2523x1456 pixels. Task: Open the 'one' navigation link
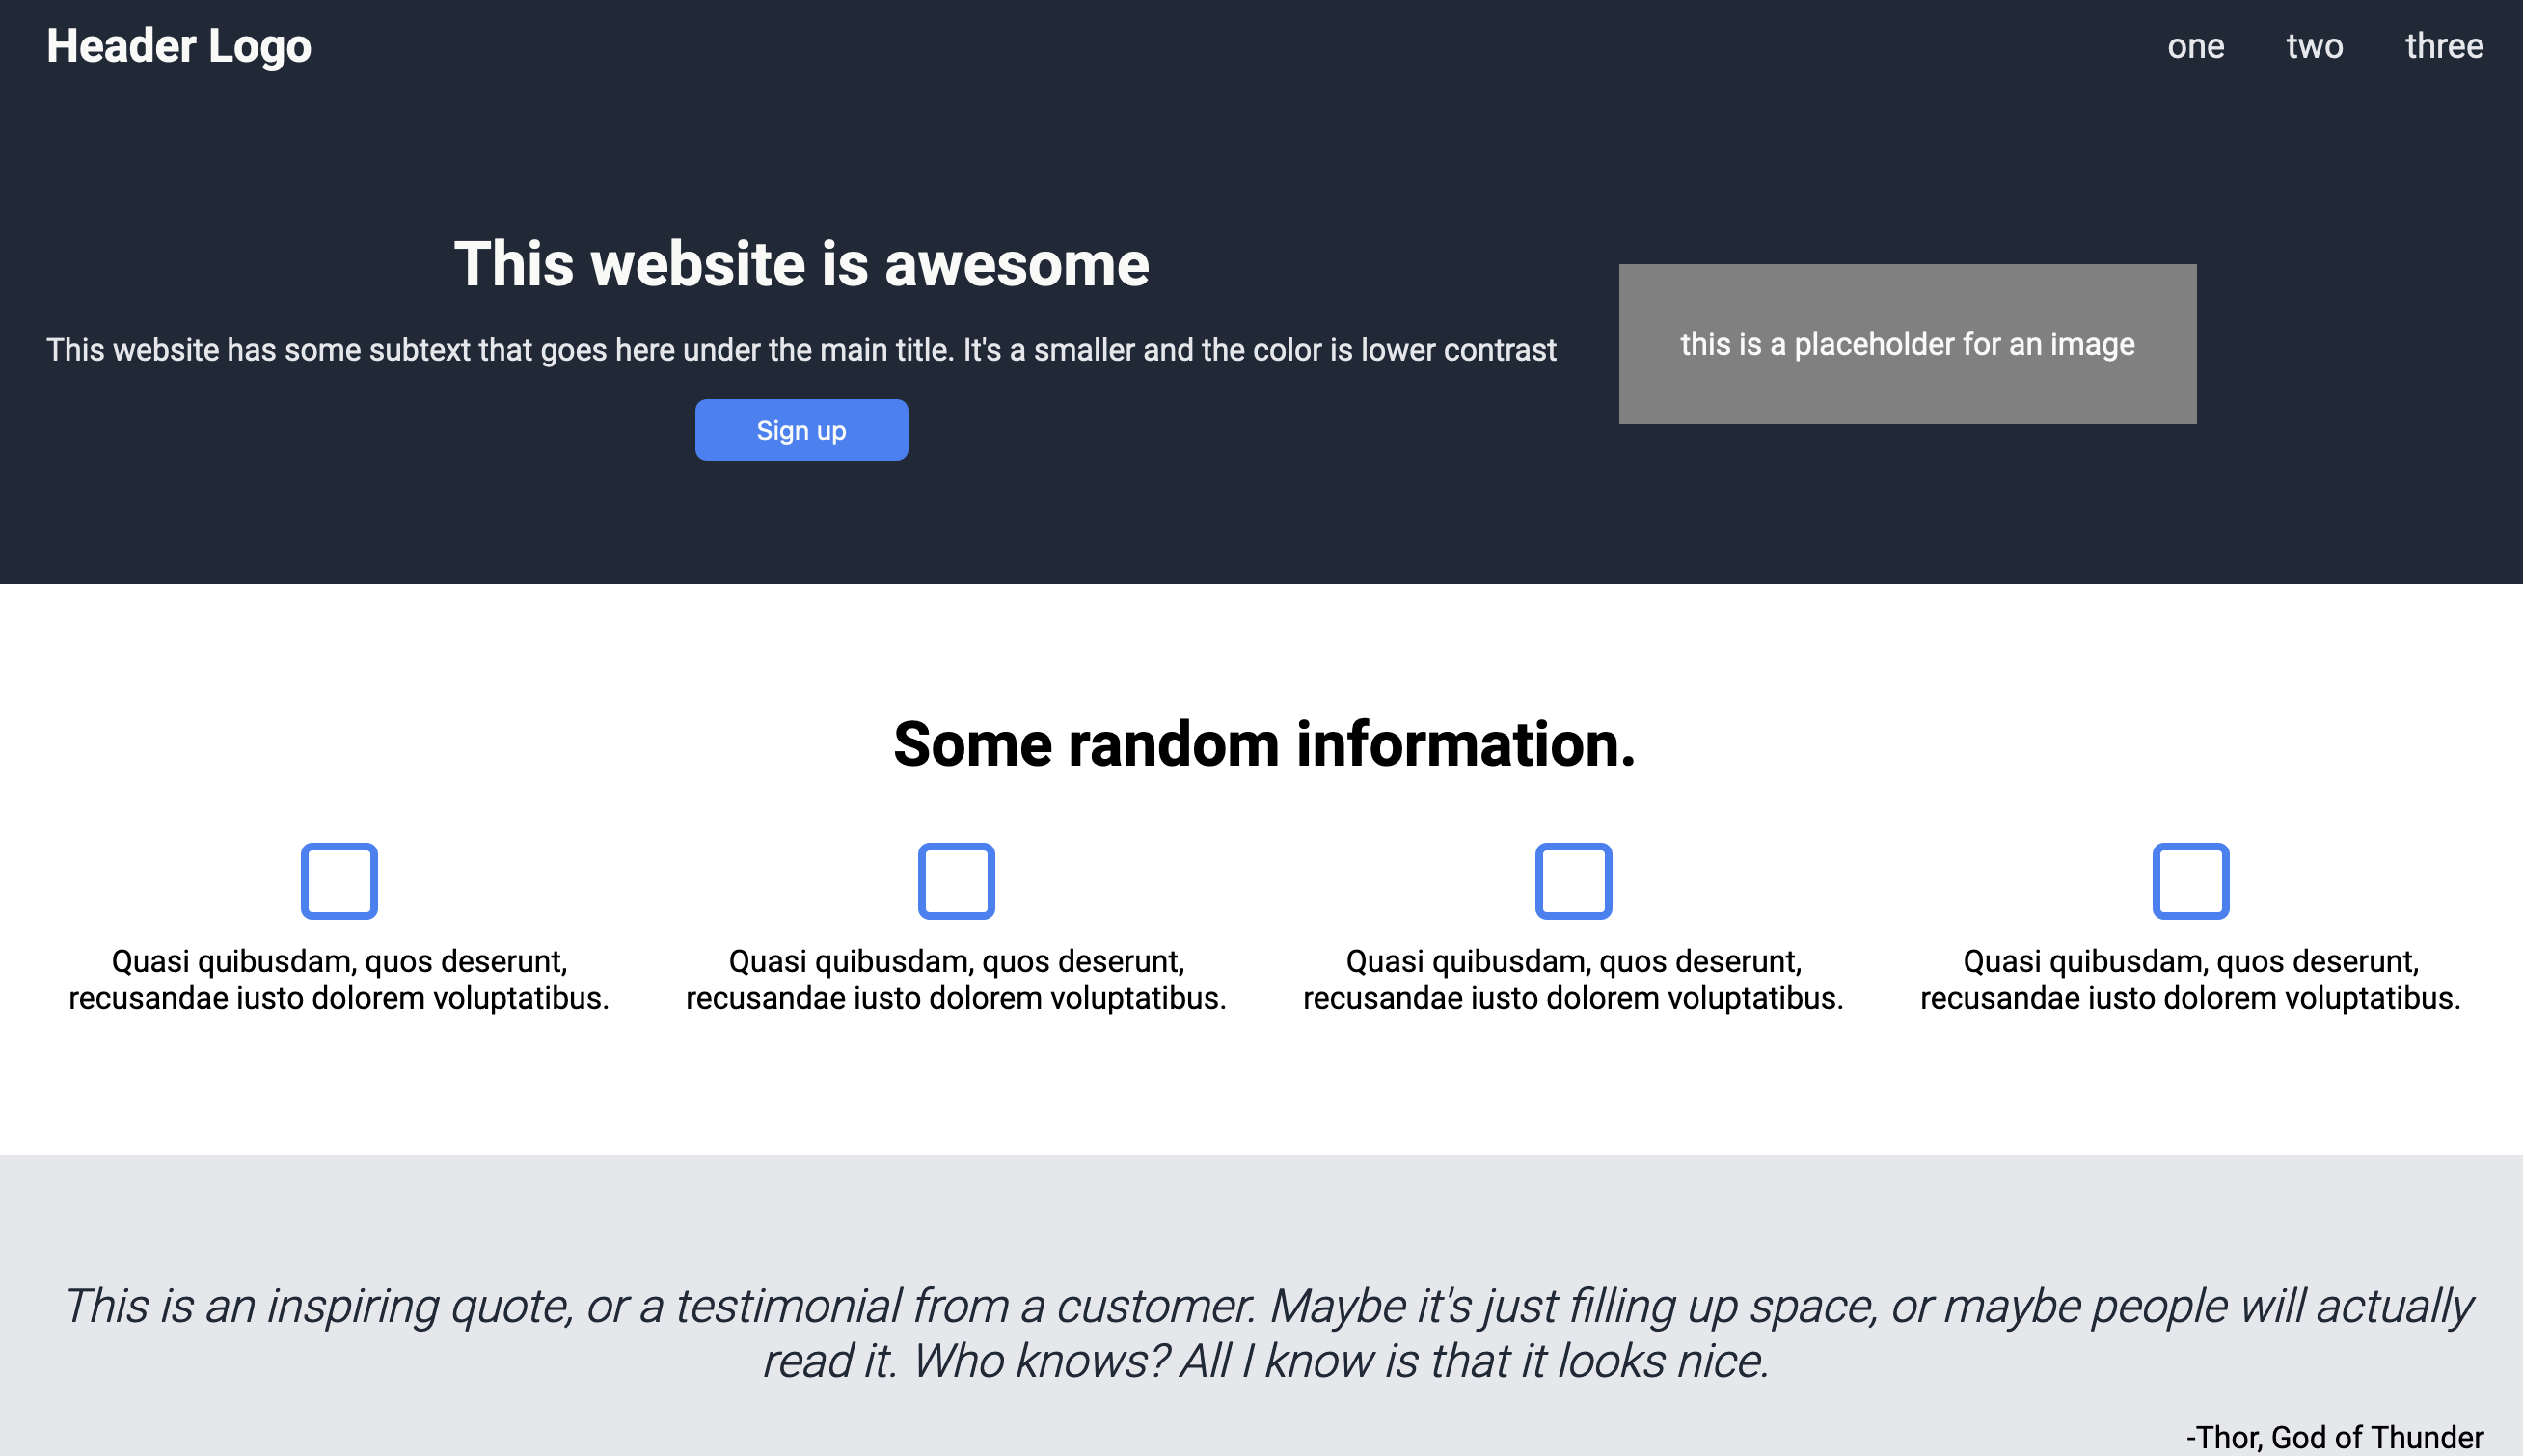[x=2196, y=45]
